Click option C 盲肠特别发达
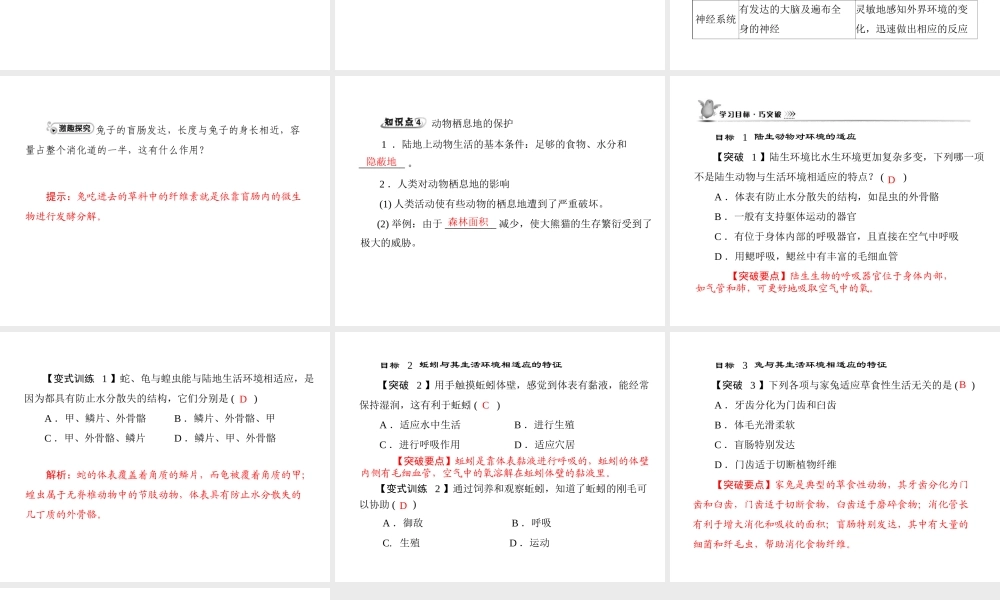Viewport: 1000px width, 600px height. [x=754, y=444]
